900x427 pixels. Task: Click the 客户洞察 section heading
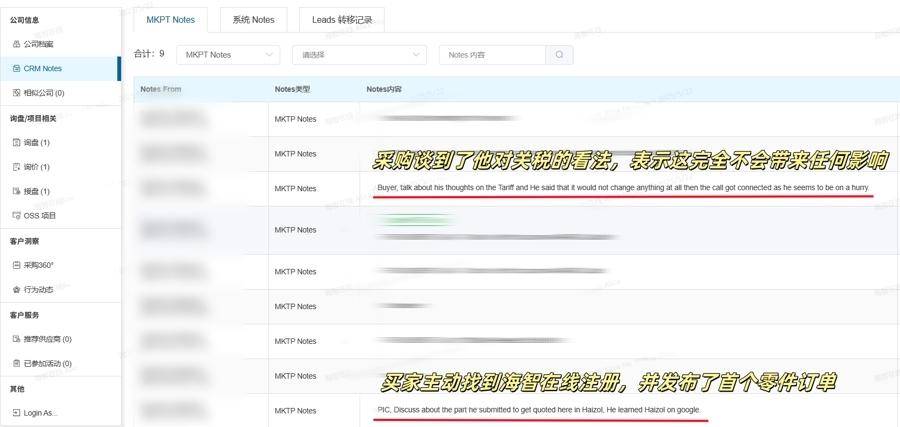point(24,241)
